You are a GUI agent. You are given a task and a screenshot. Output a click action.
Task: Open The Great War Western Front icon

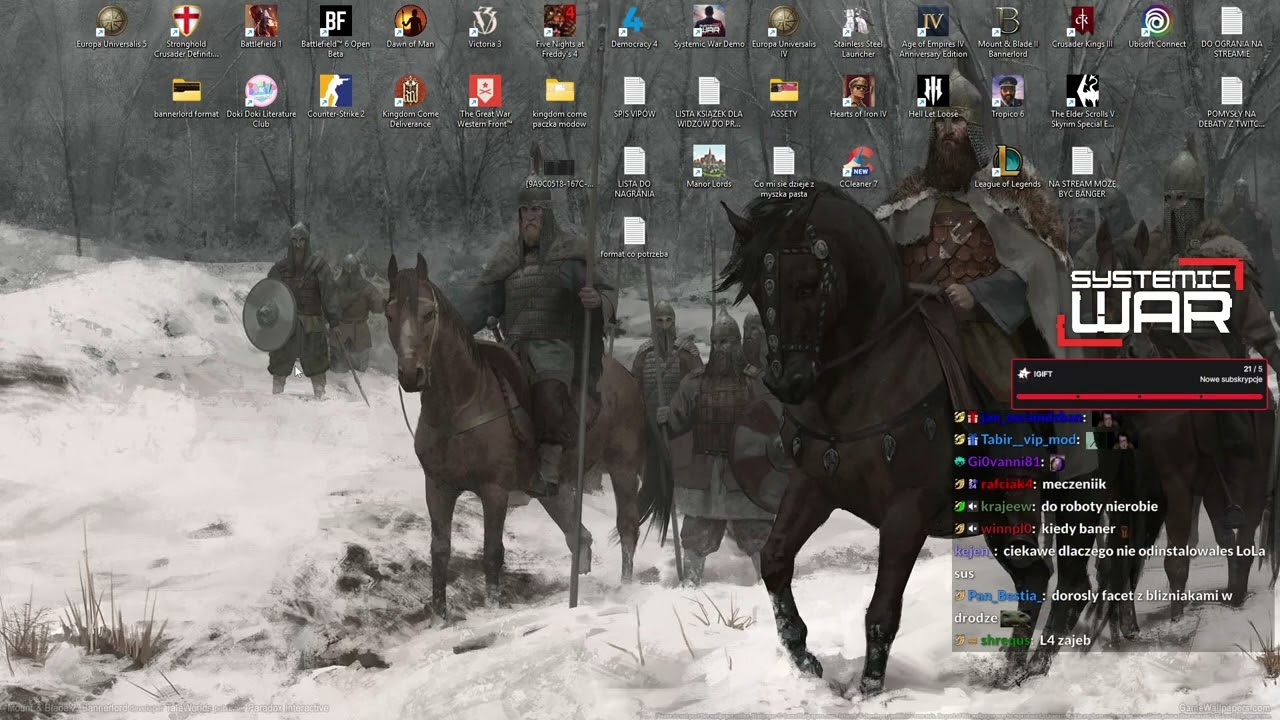pyautogui.click(x=485, y=102)
